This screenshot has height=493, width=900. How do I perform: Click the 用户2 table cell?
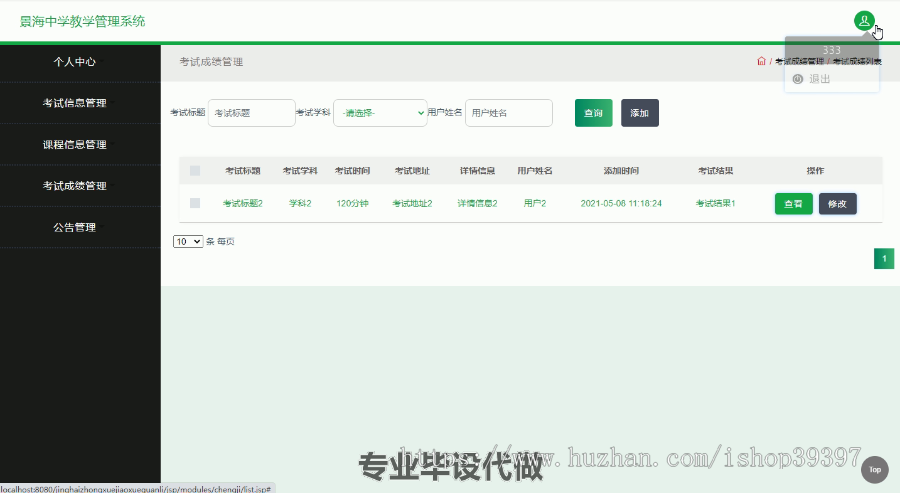(x=535, y=203)
